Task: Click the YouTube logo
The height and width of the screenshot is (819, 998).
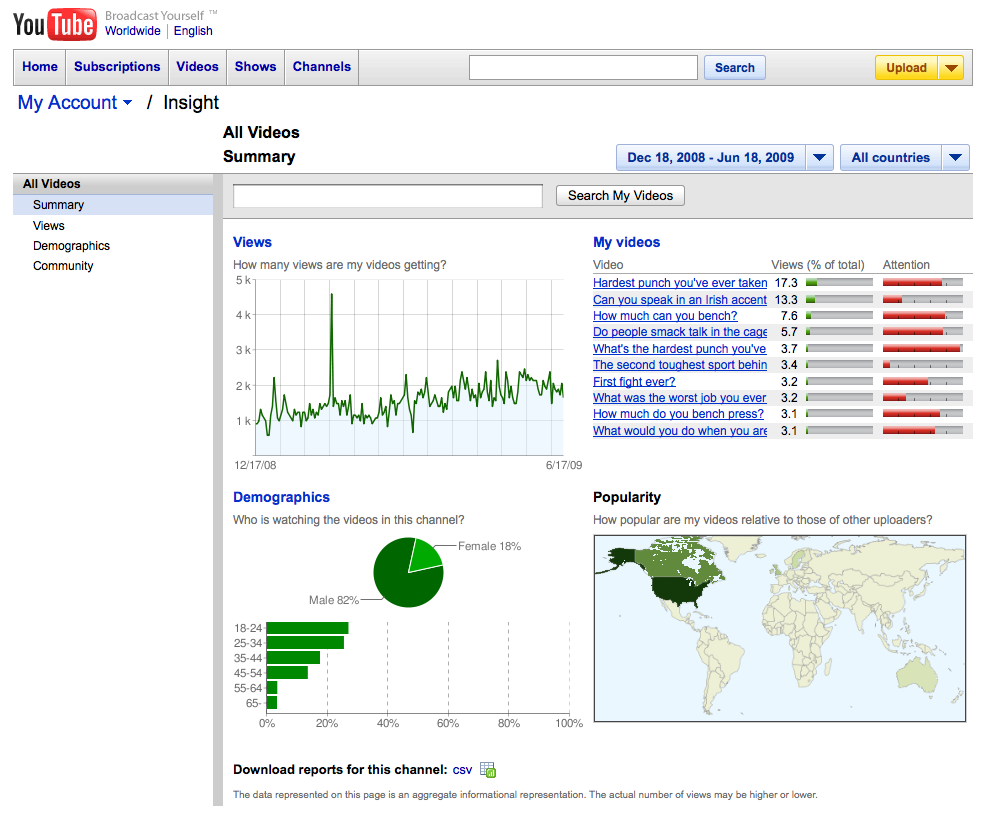Action: [55, 24]
